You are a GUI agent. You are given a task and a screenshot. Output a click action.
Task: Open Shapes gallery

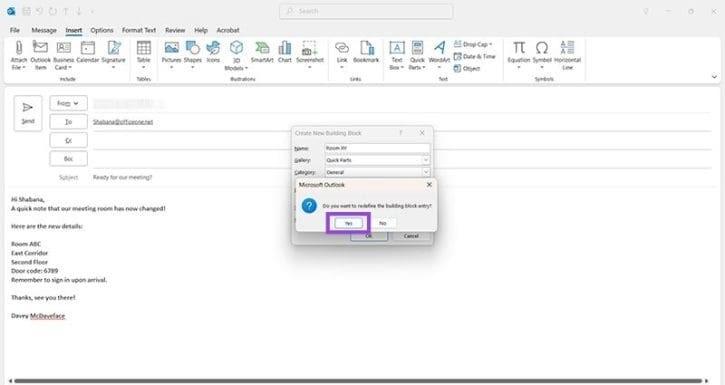(x=192, y=55)
